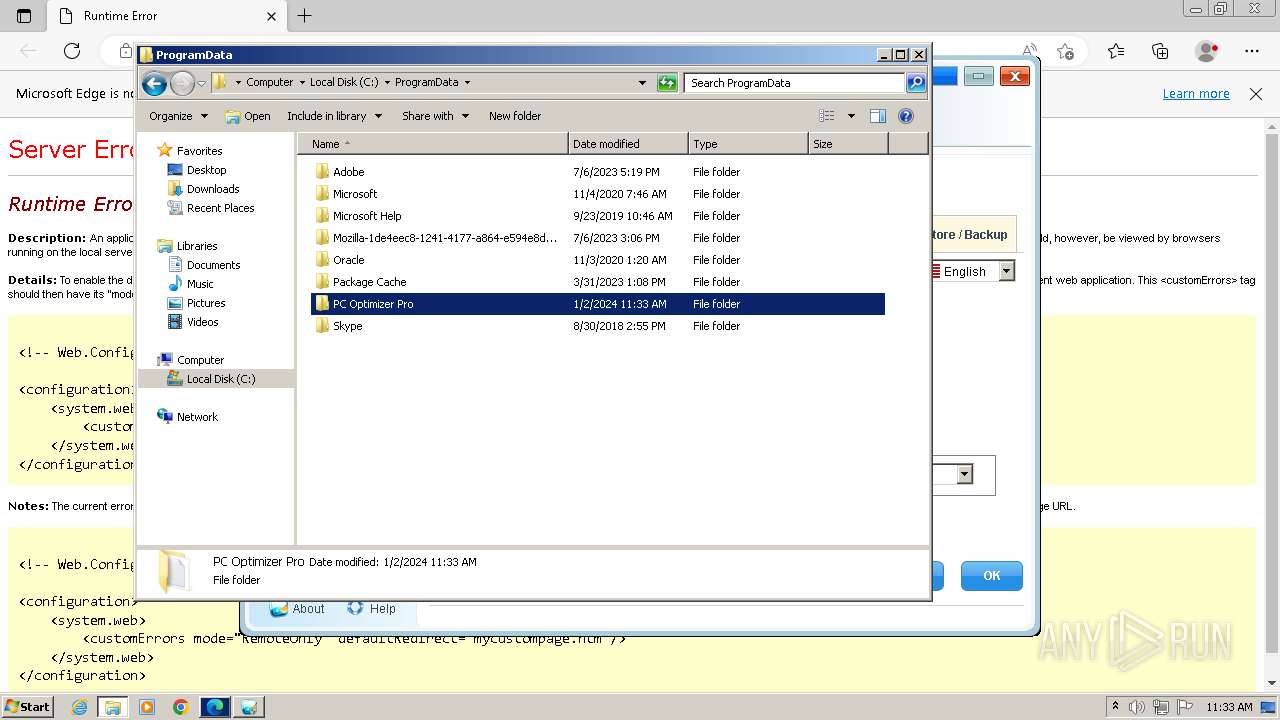Click the address bar refresh icon
The image size is (1280, 720).
tap(667, 83)
